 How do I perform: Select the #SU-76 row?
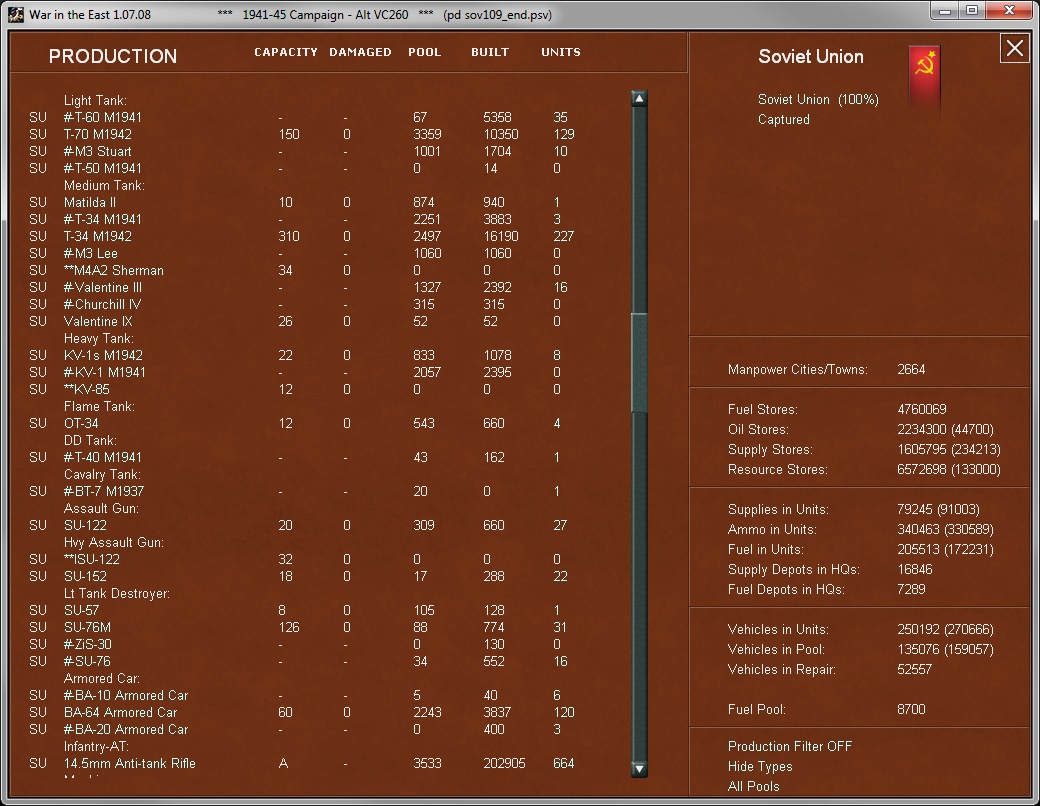(302, 661)
